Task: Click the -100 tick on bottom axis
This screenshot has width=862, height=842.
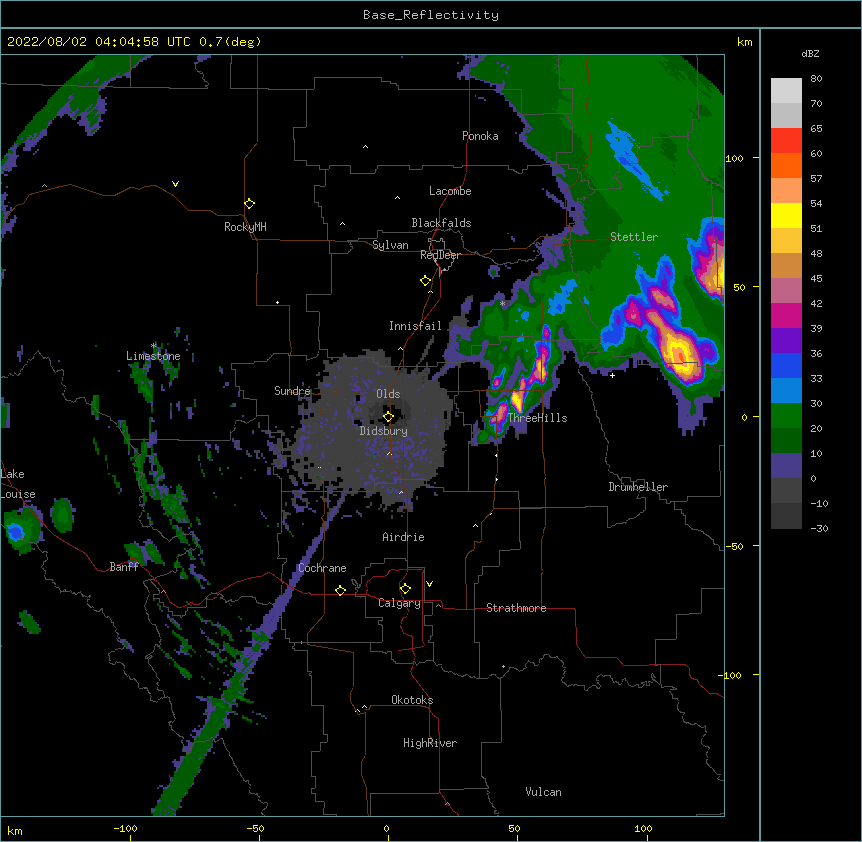Action: (126, 828)
